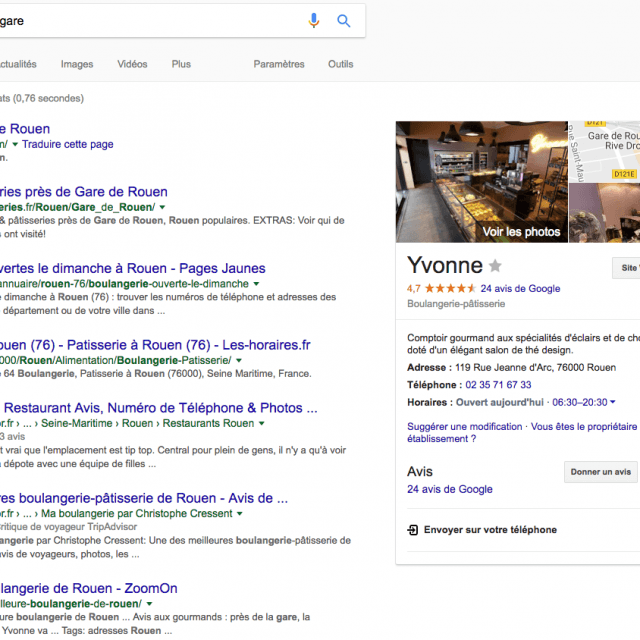The image size is (640, 640).
Task: Click the send-to-phone icon beside Envoyer
Action: (413, 530)
